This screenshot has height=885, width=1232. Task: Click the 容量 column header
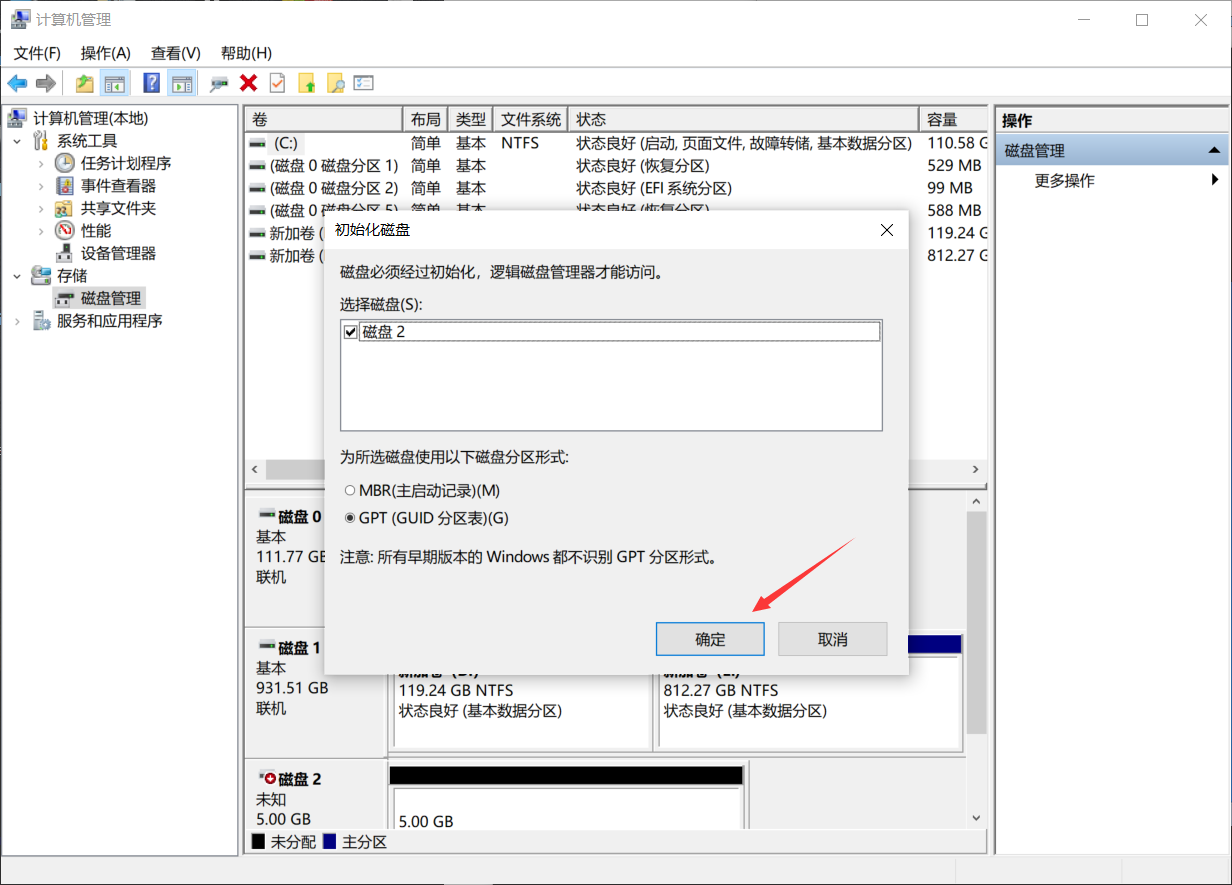point(954,120)
